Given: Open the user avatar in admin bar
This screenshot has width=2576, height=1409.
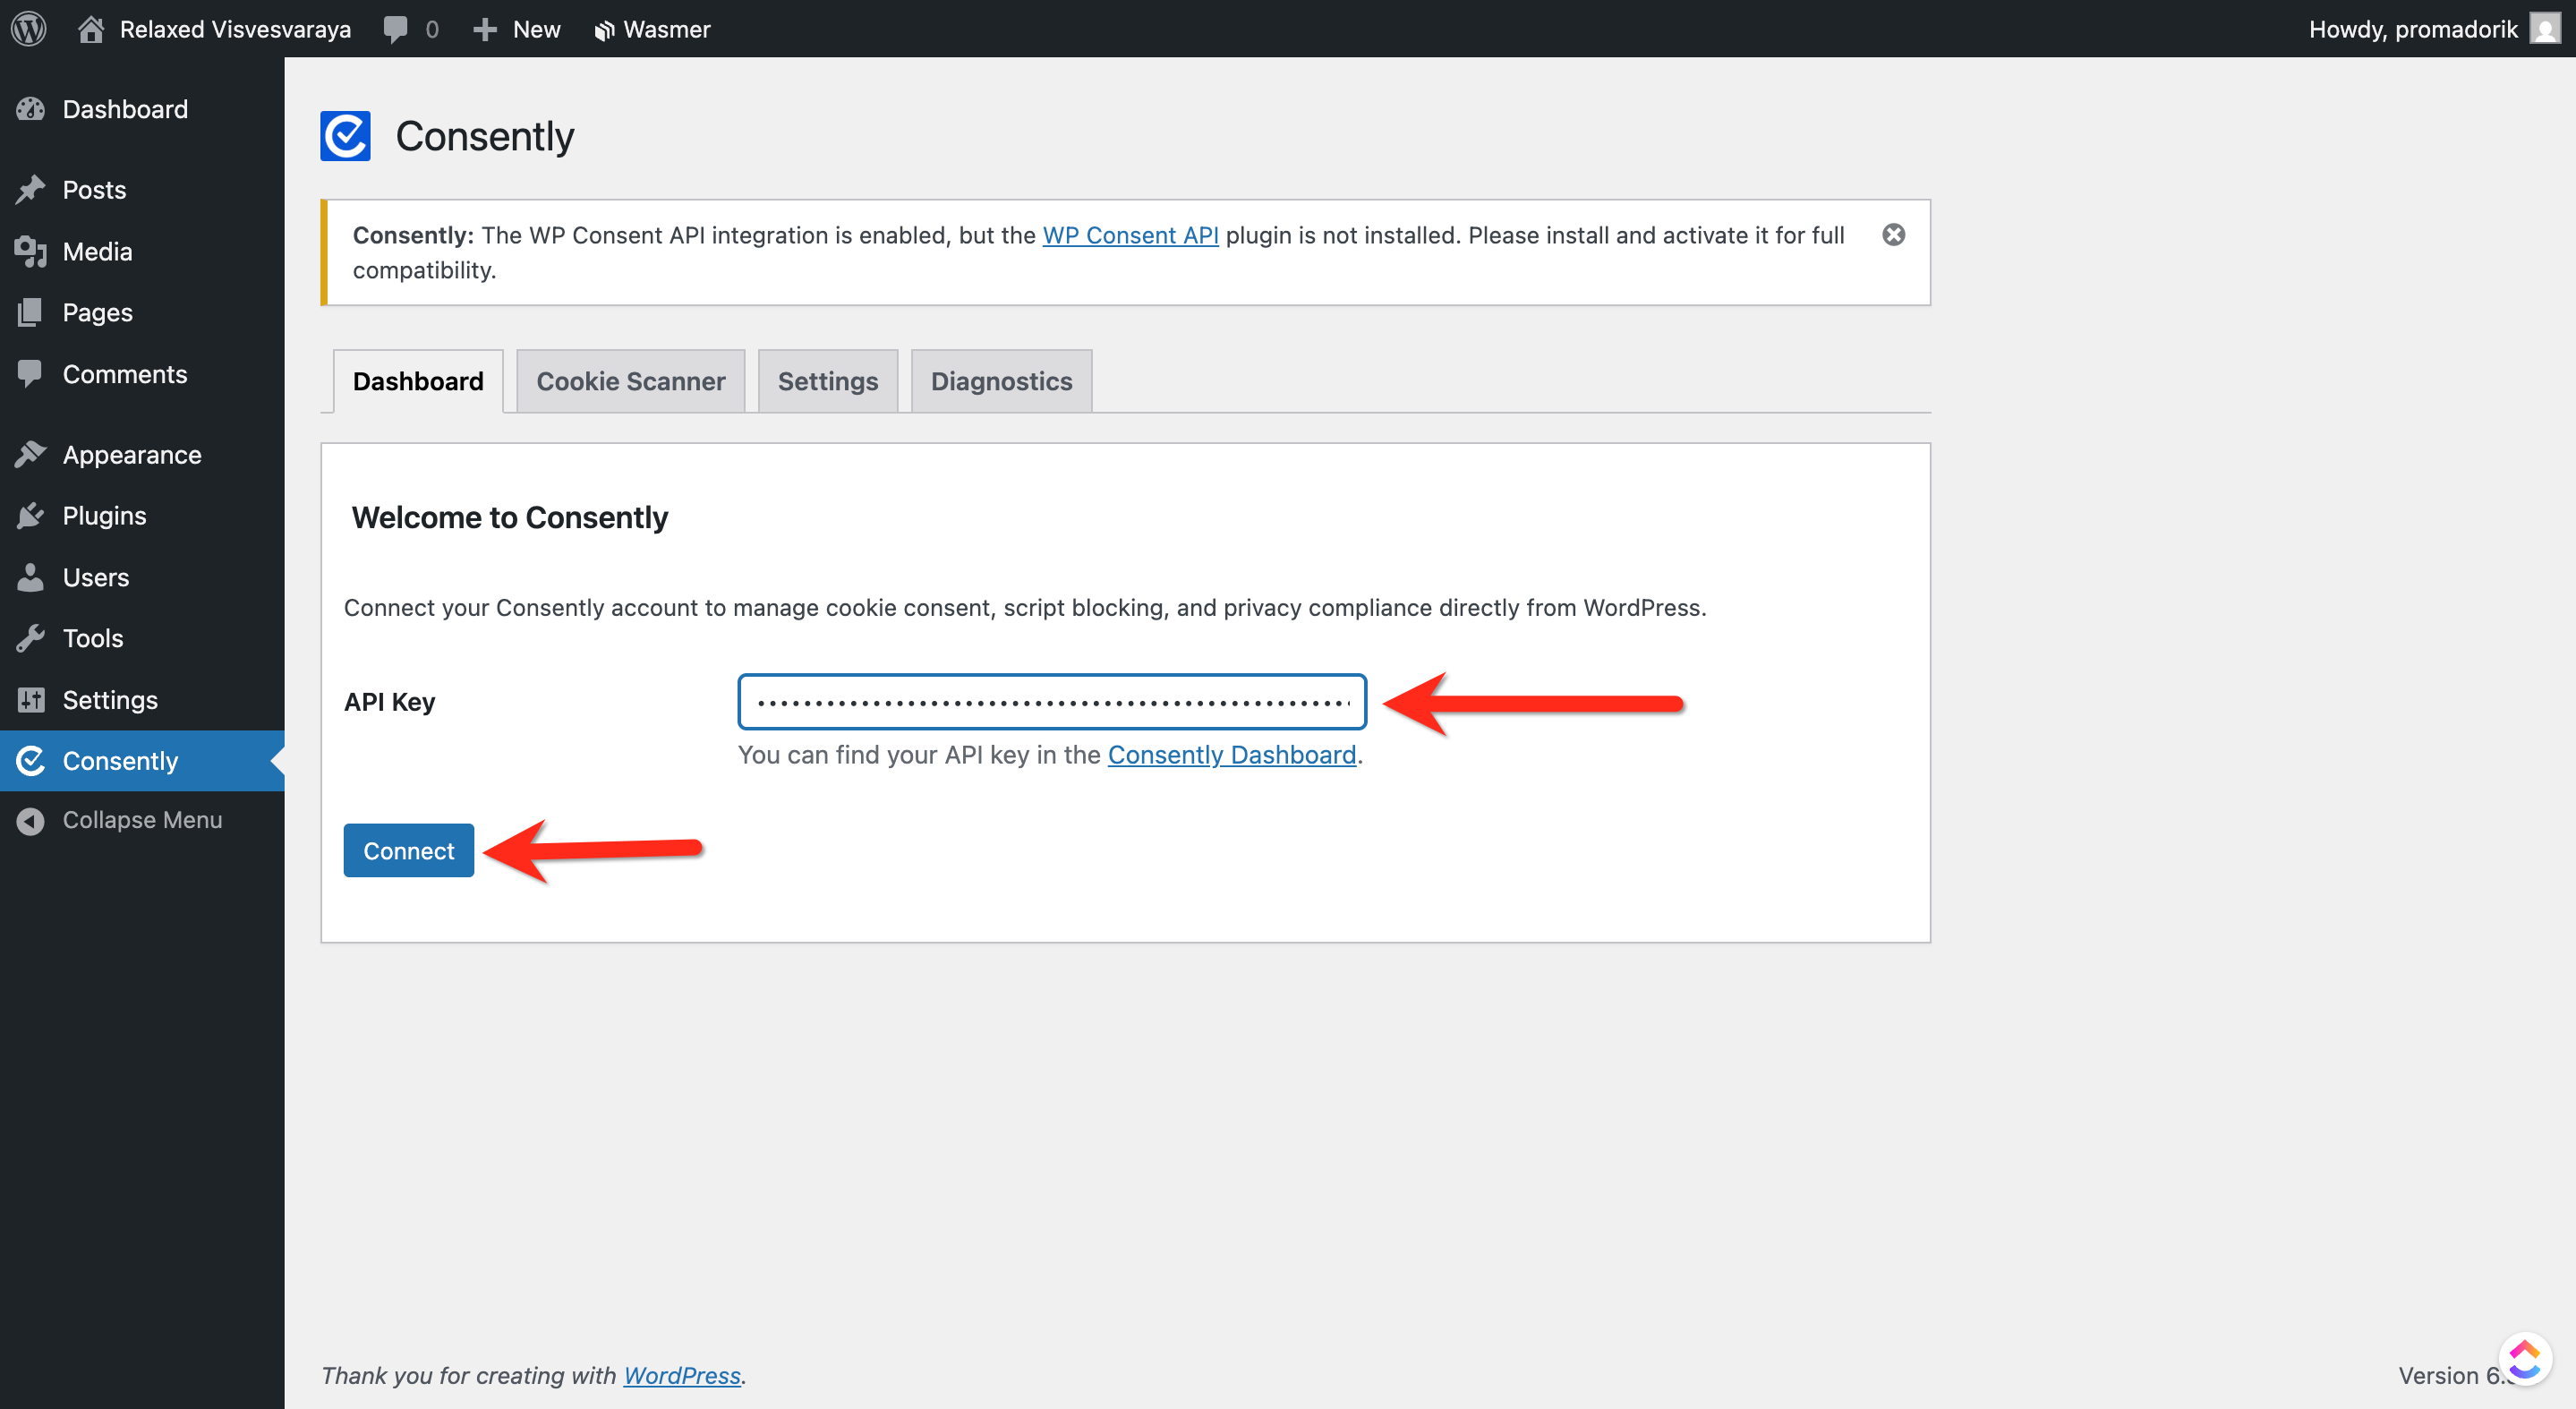Looking at the screenshot, I should [2544, 28].
